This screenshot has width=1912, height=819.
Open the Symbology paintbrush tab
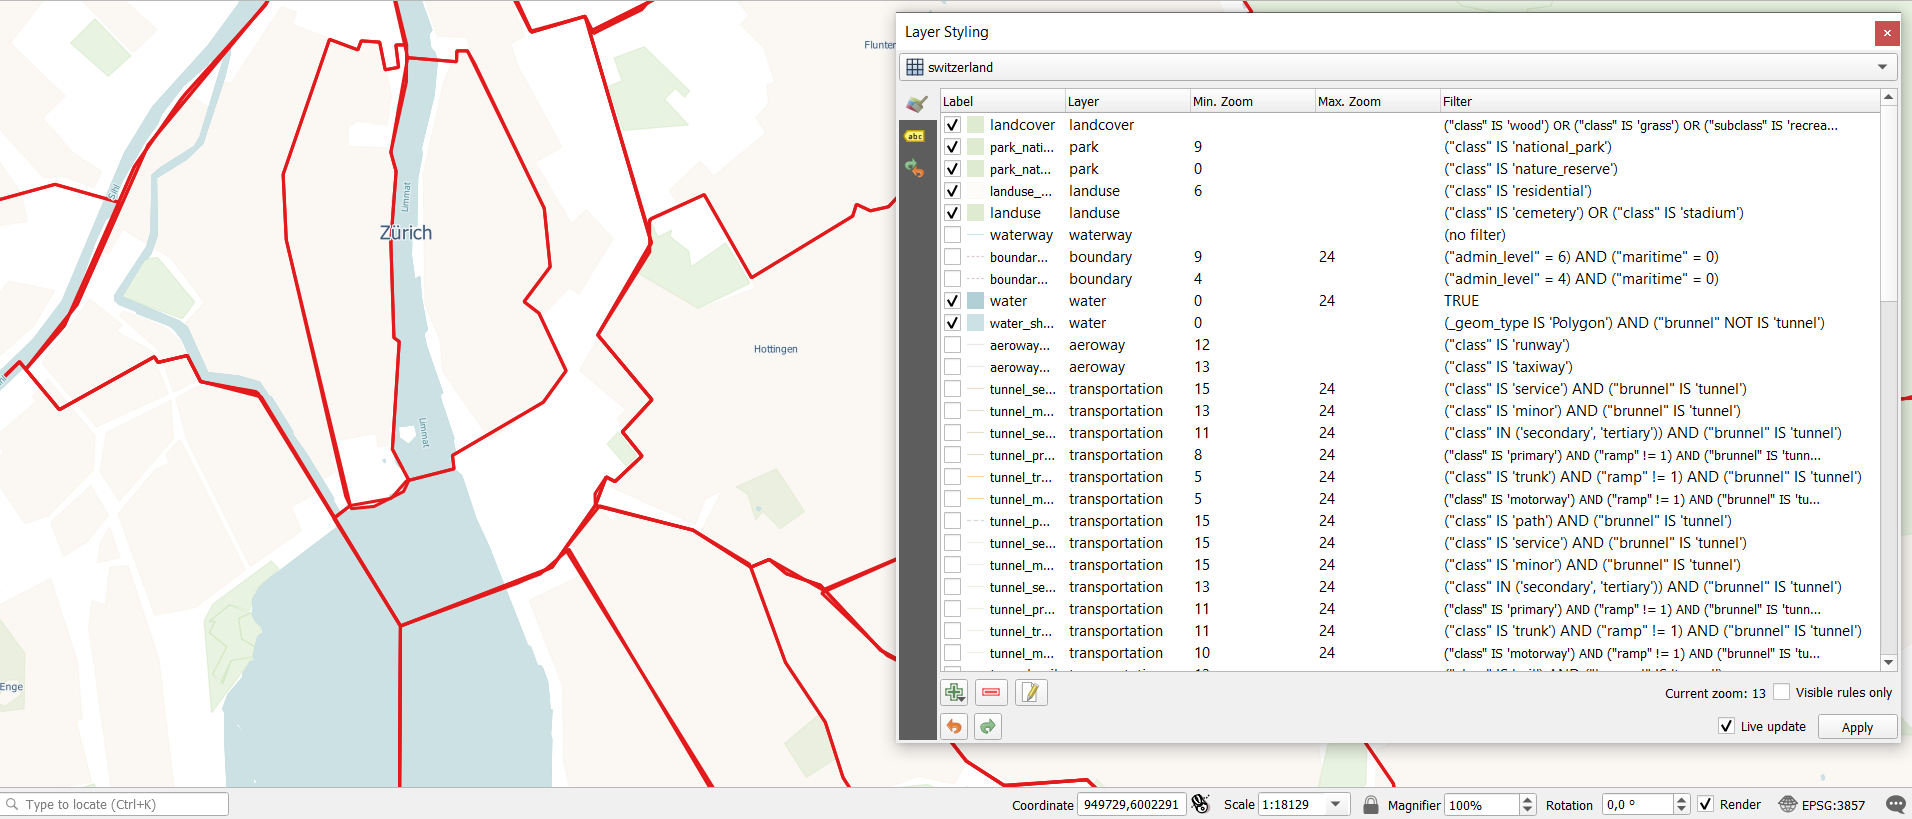tap(916, 104)
